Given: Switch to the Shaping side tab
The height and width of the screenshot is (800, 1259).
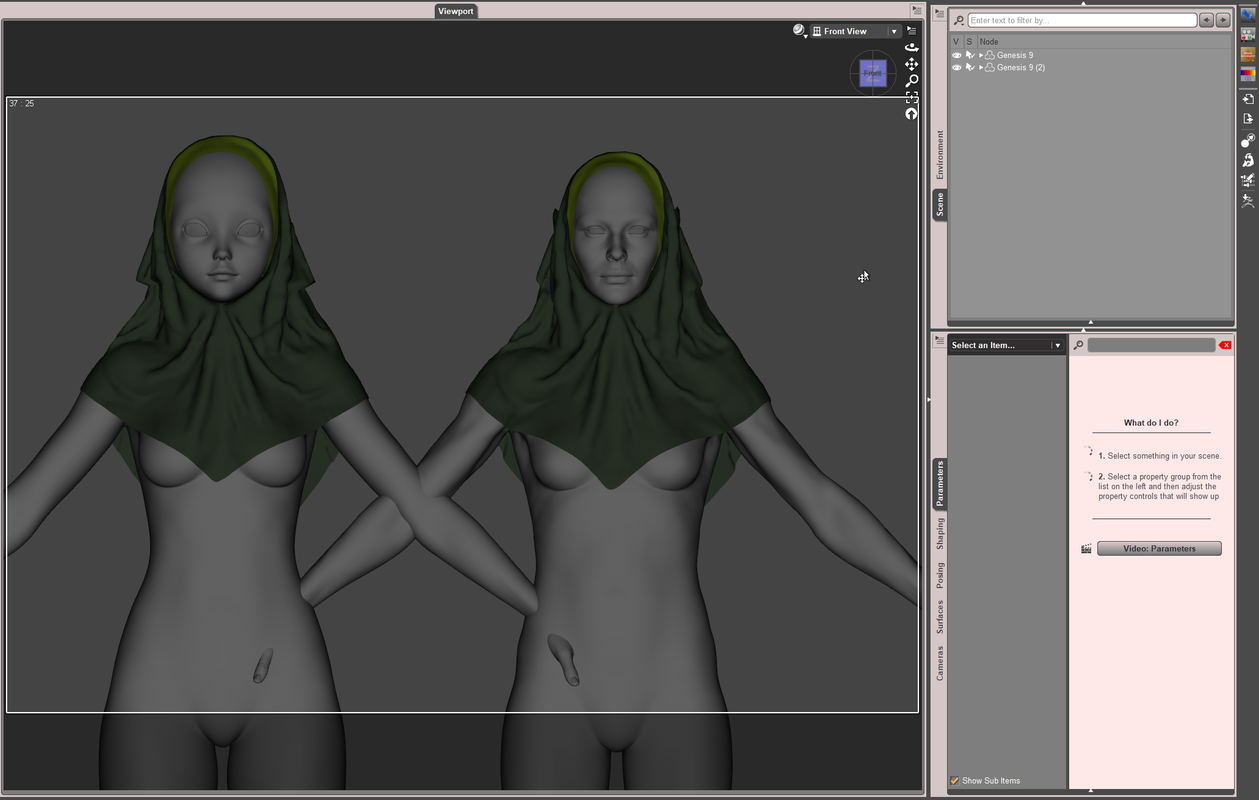Looking at the screenshot, I should (x=940, y=533).
